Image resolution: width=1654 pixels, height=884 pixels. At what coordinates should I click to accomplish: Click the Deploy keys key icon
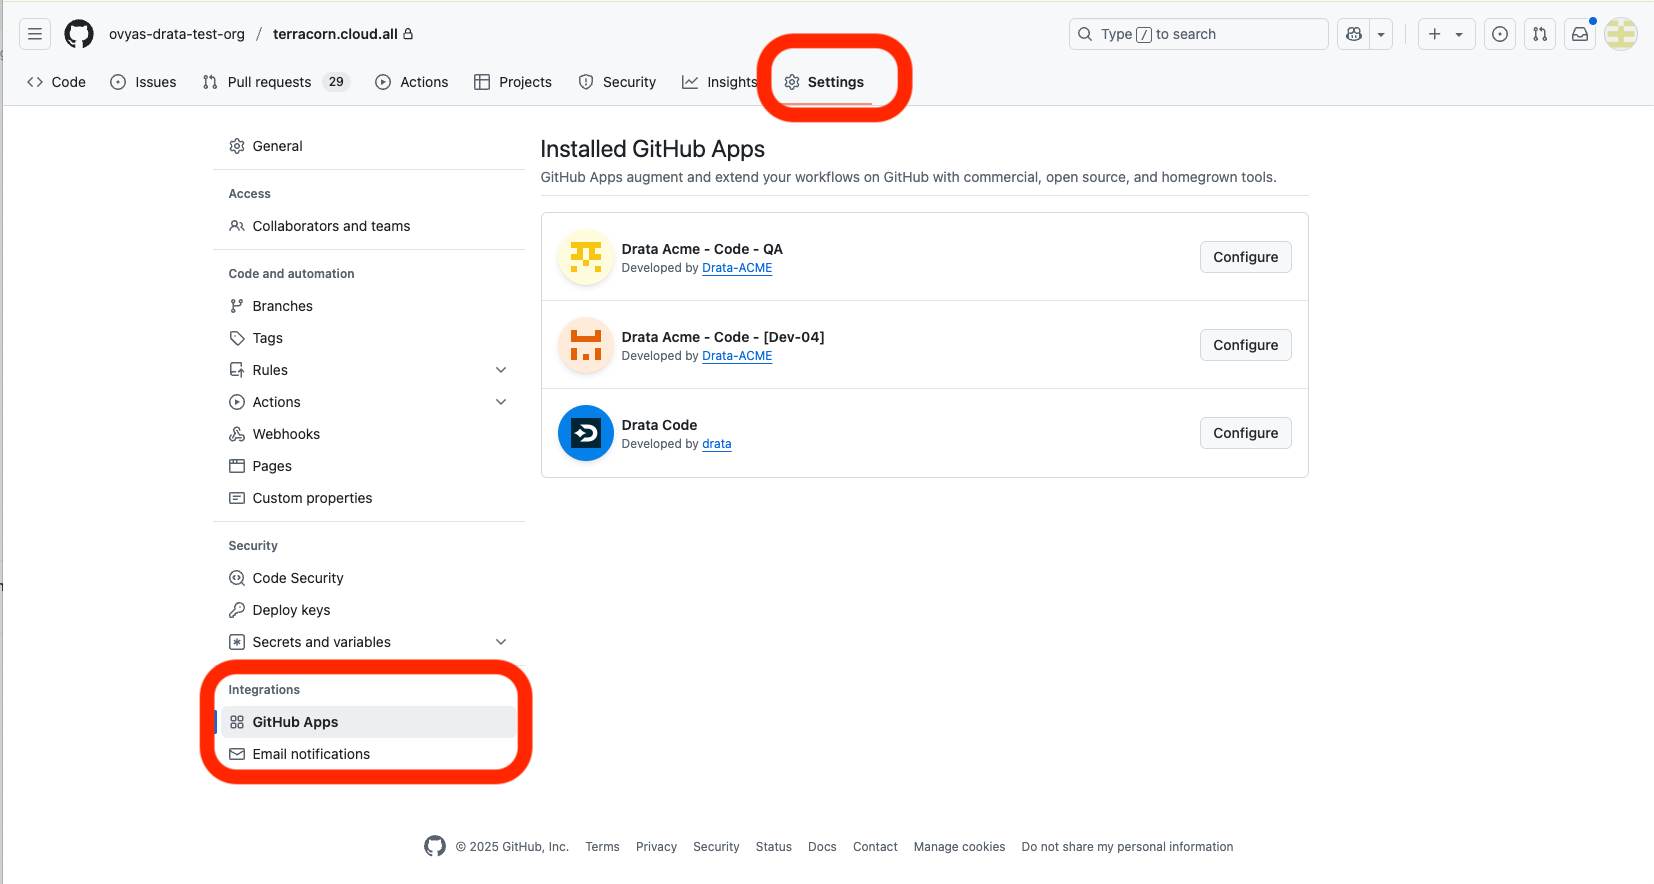(x=237, y=610)
